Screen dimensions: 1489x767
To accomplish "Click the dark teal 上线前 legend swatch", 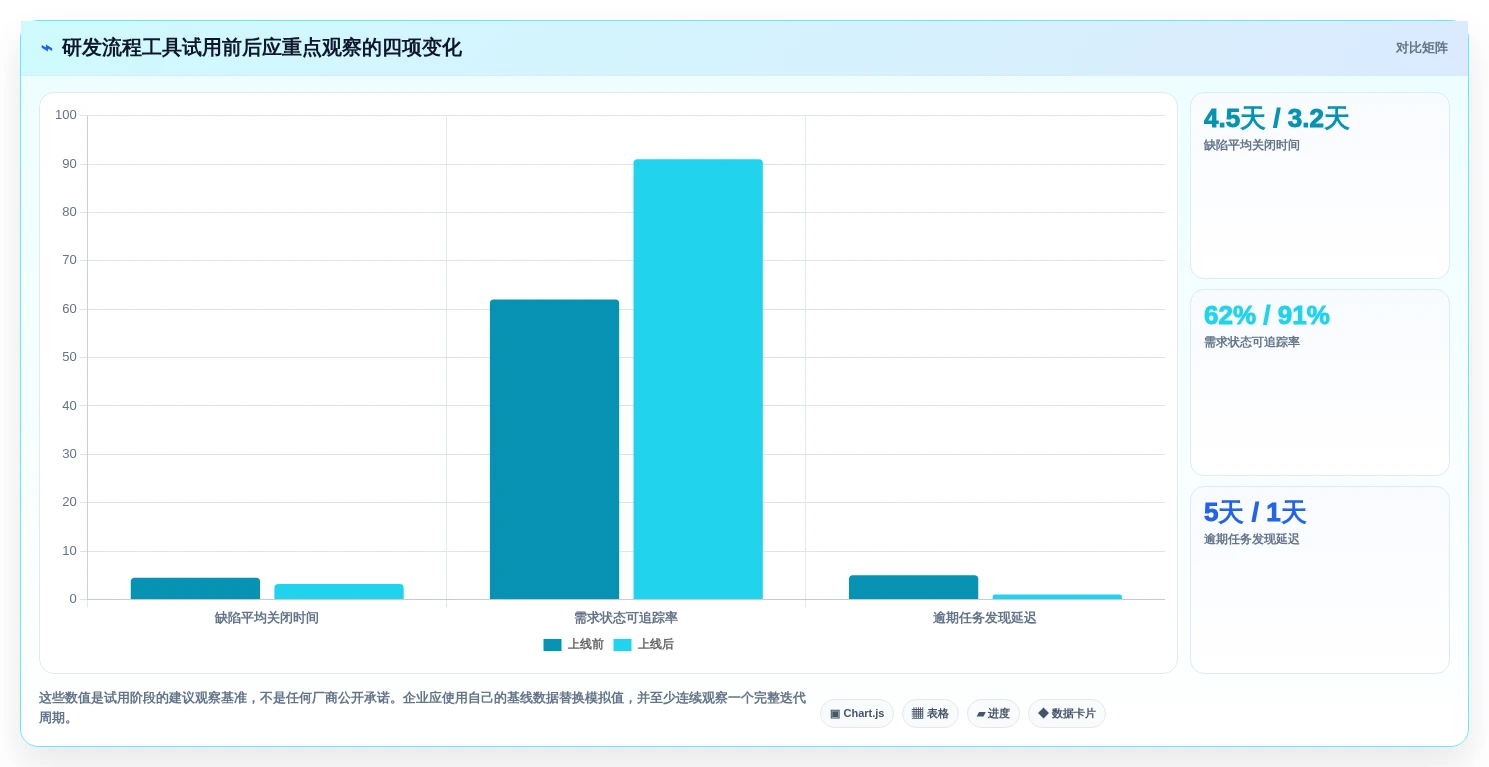I will (x=552, y=645).
